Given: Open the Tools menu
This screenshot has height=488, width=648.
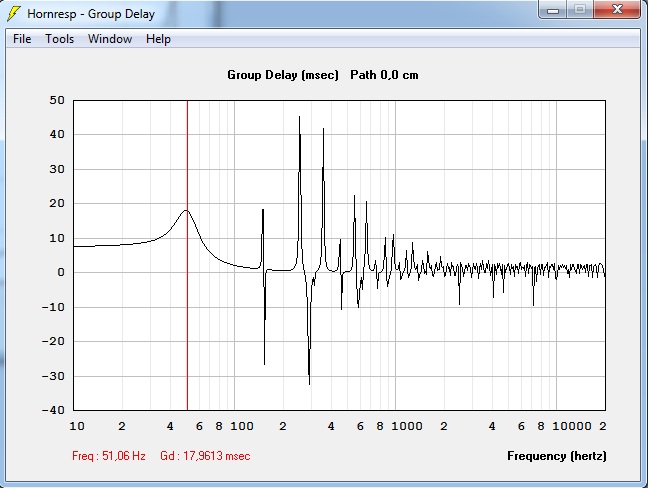Looking at the screenshot, I should (x=60, y=39).
